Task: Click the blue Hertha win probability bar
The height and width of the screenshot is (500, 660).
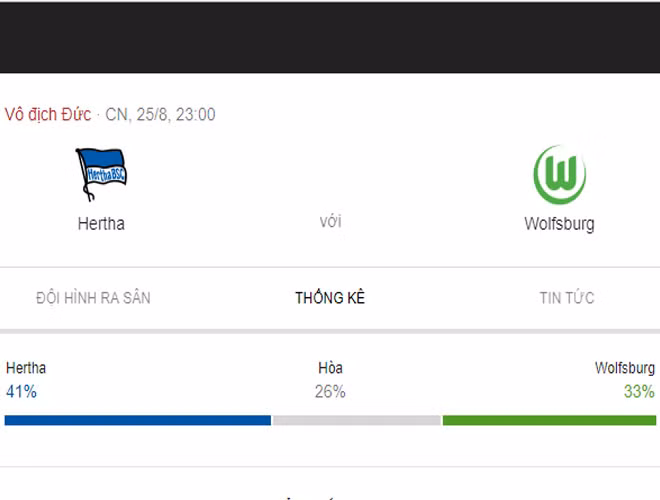Action: 138,420
